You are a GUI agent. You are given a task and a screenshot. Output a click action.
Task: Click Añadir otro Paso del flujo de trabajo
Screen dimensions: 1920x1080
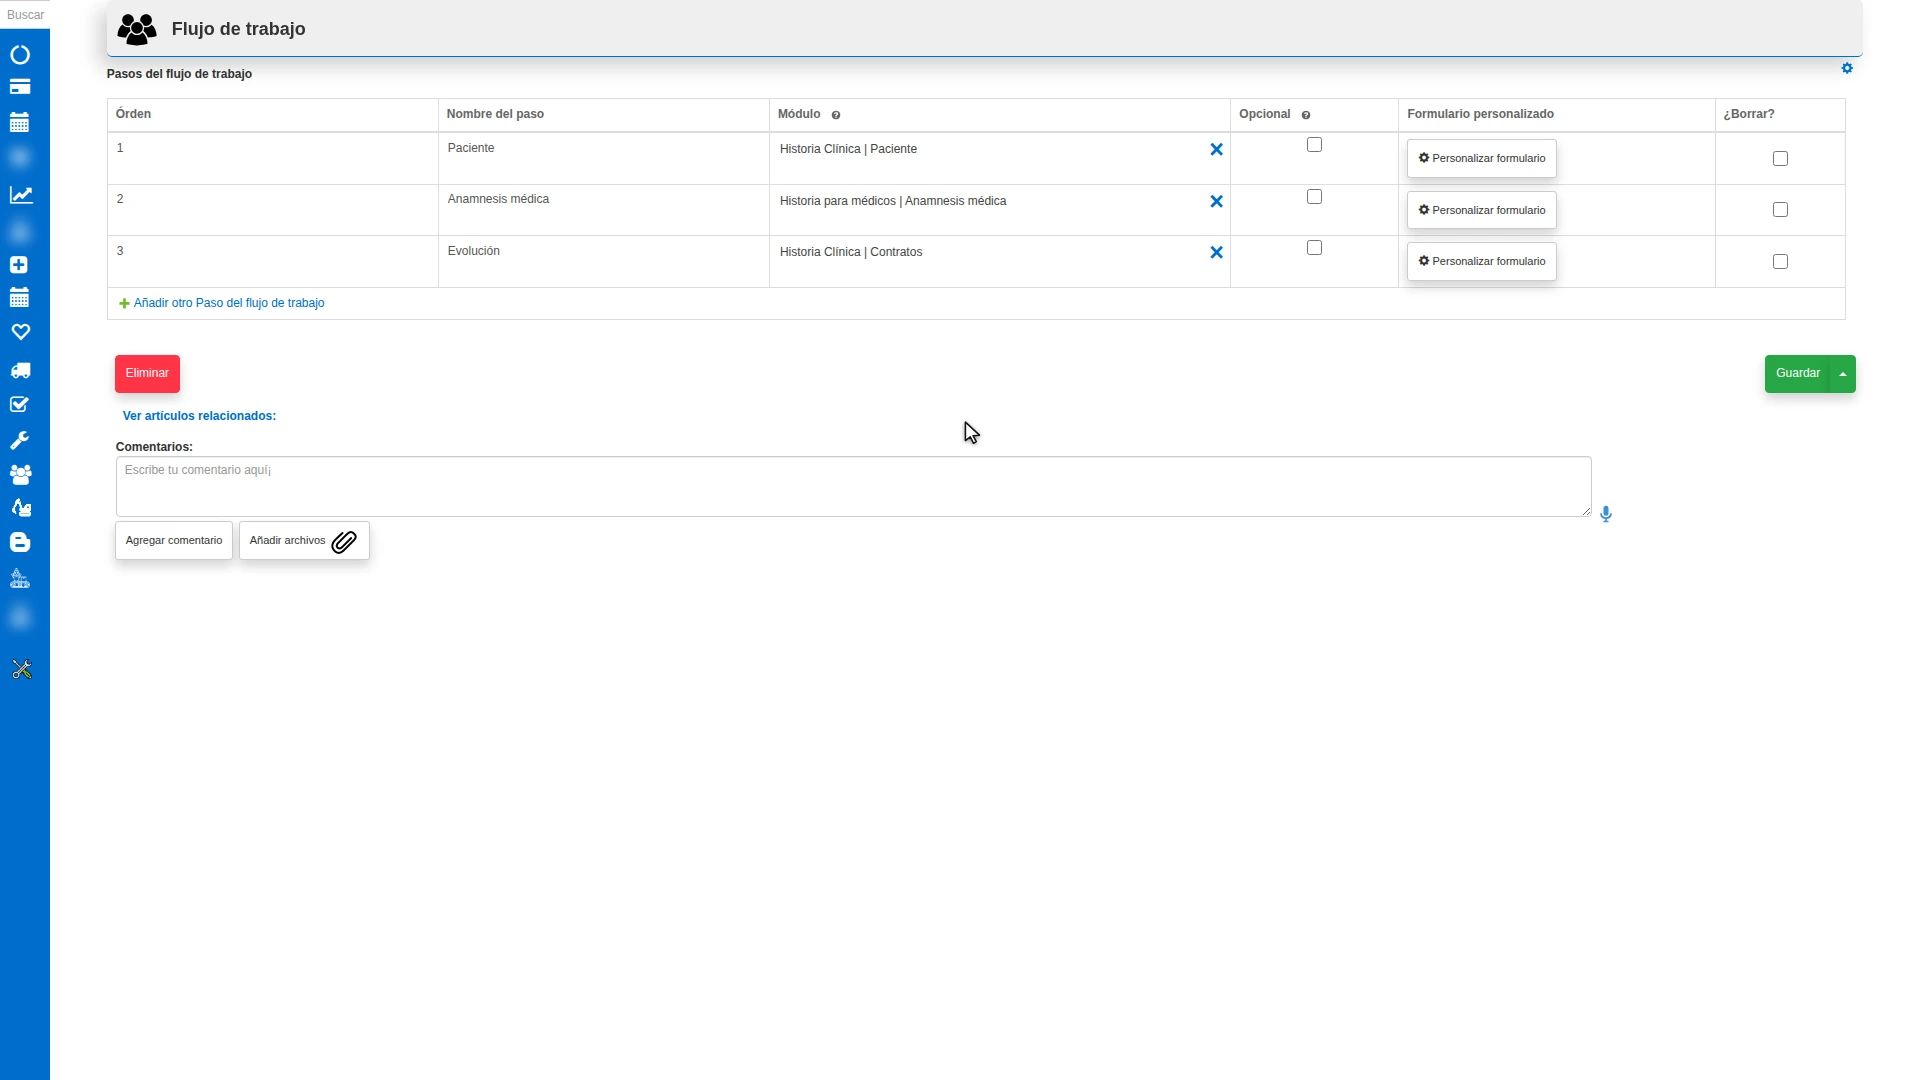229,303
